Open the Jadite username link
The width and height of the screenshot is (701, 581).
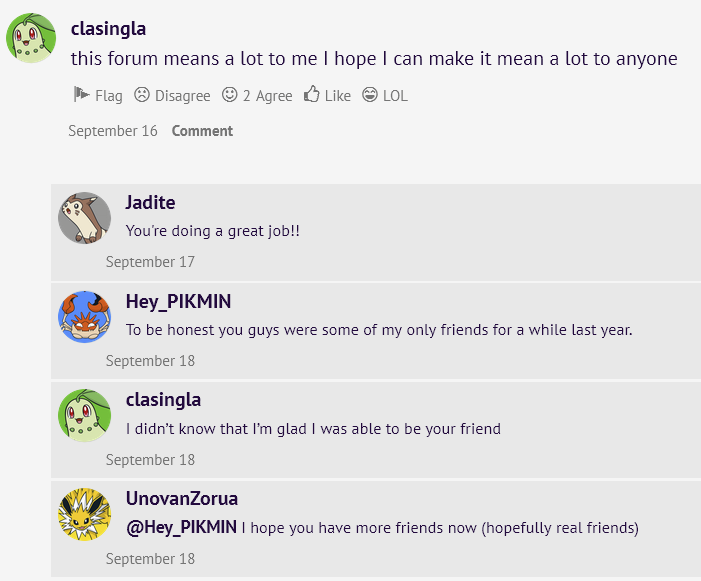150,202
